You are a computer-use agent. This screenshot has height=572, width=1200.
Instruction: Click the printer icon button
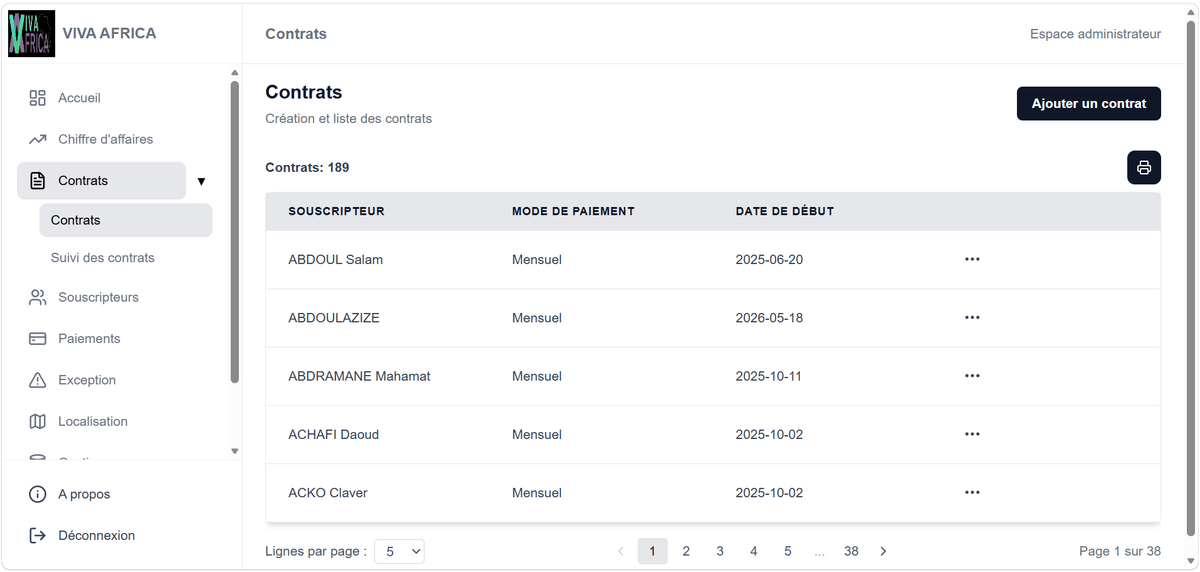point(1144,168)
